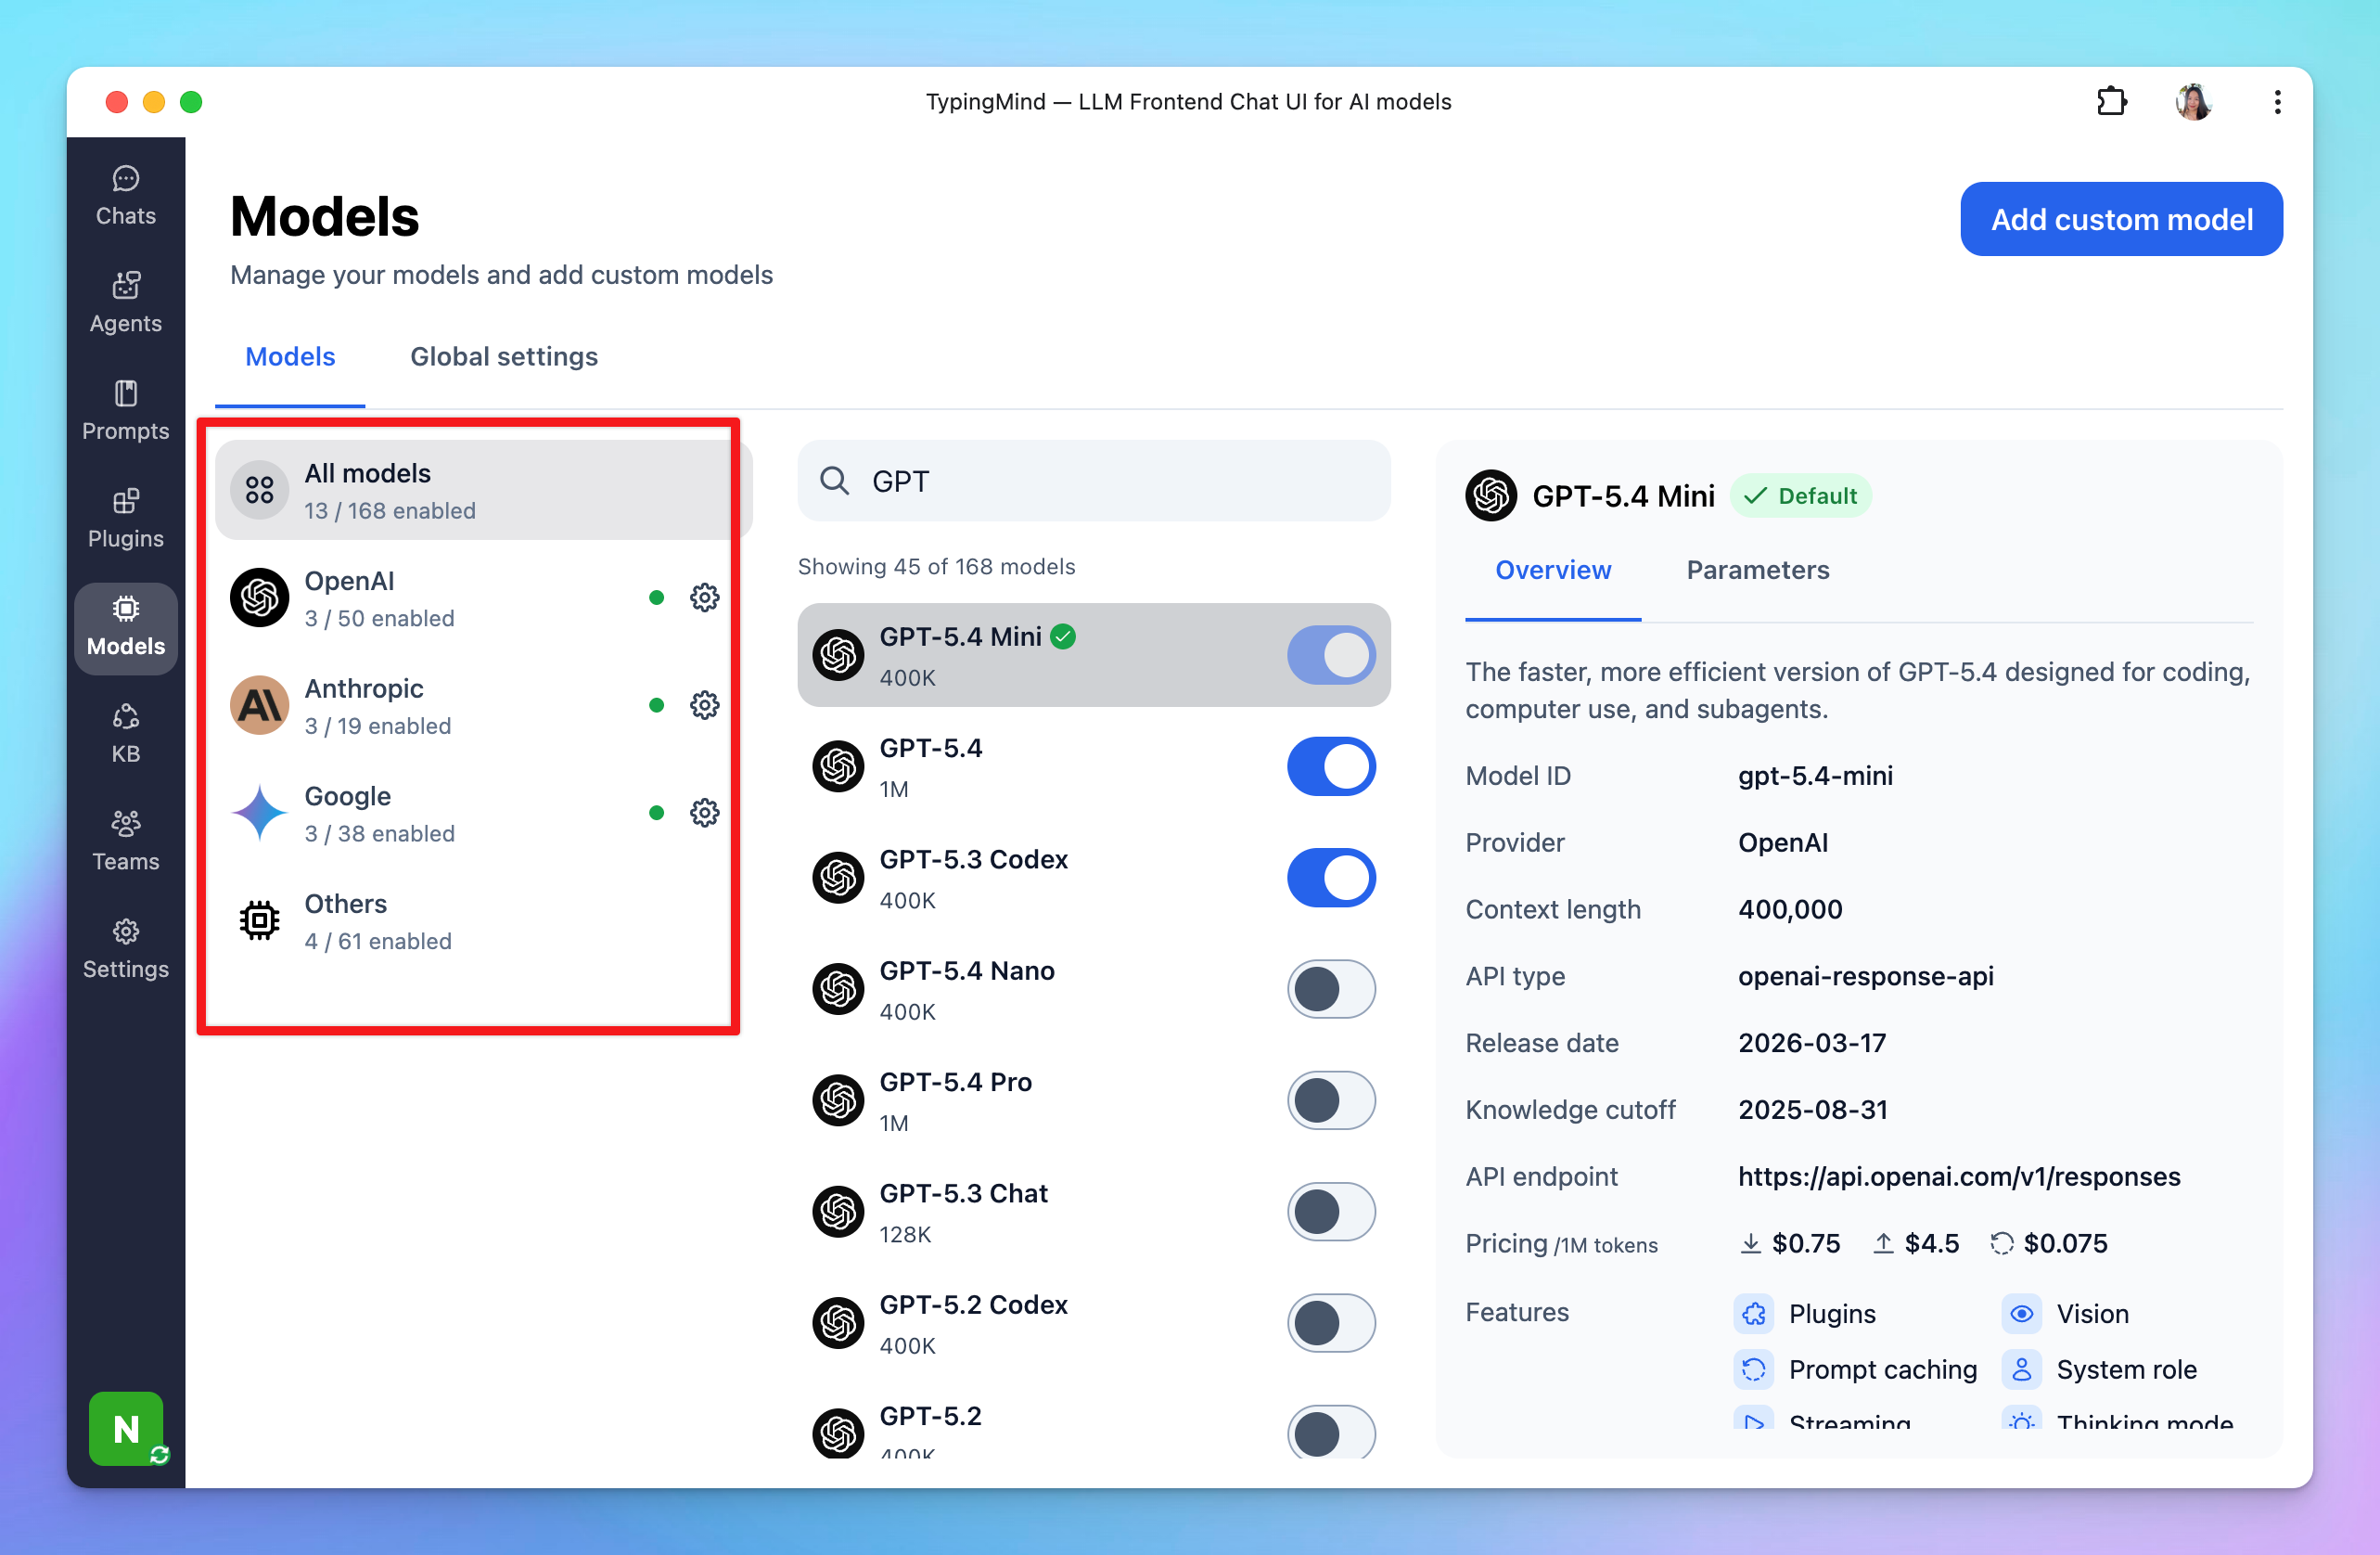The width and height of the screenshot is (2380, 1555).
Task: Open the Parameters tab
Action: point(1757,570)
